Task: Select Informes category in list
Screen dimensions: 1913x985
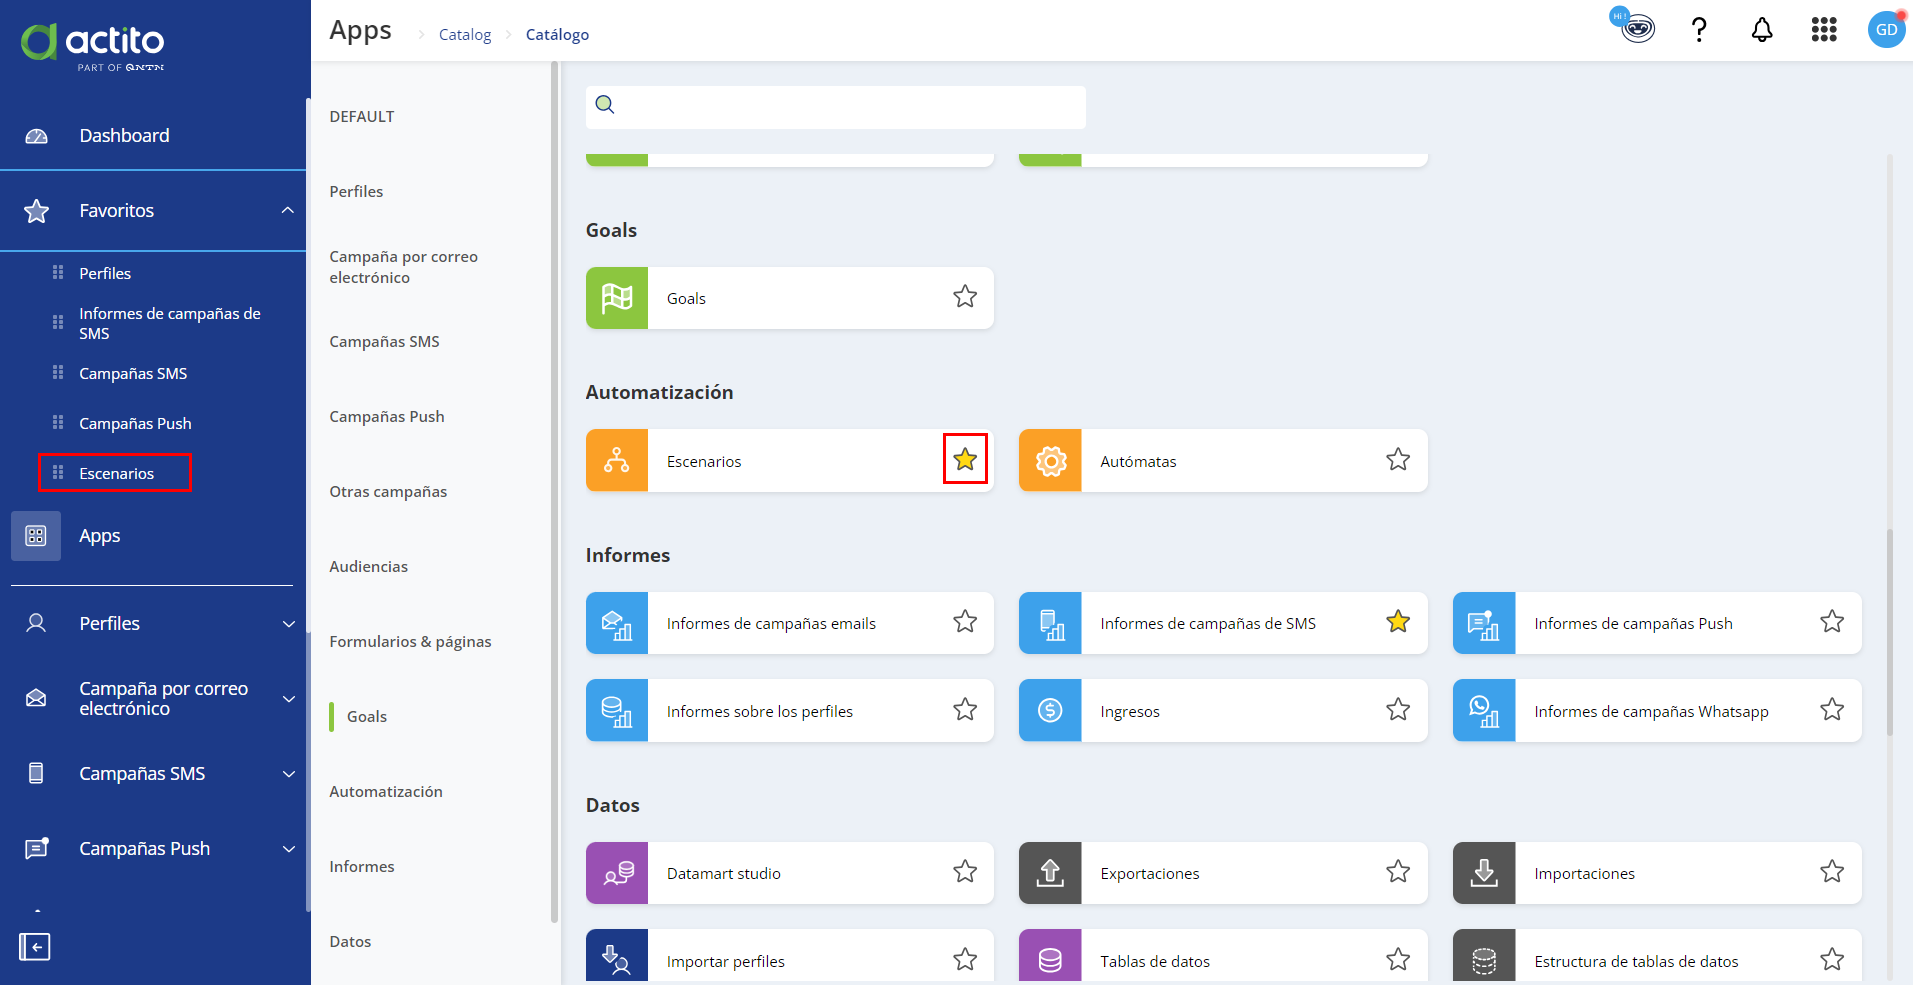Action: coord(362,867)
